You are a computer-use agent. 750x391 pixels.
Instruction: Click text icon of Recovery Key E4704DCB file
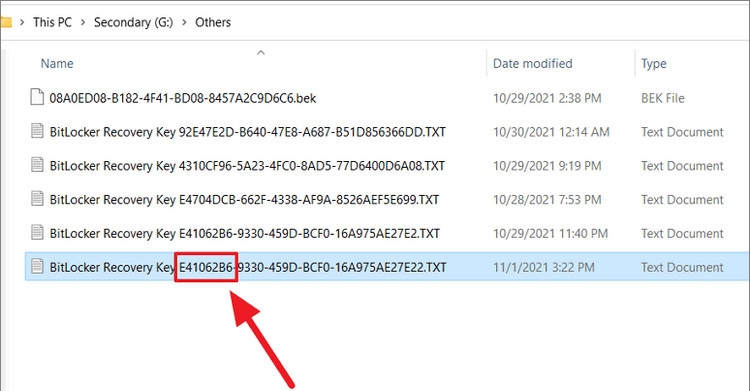37,199
